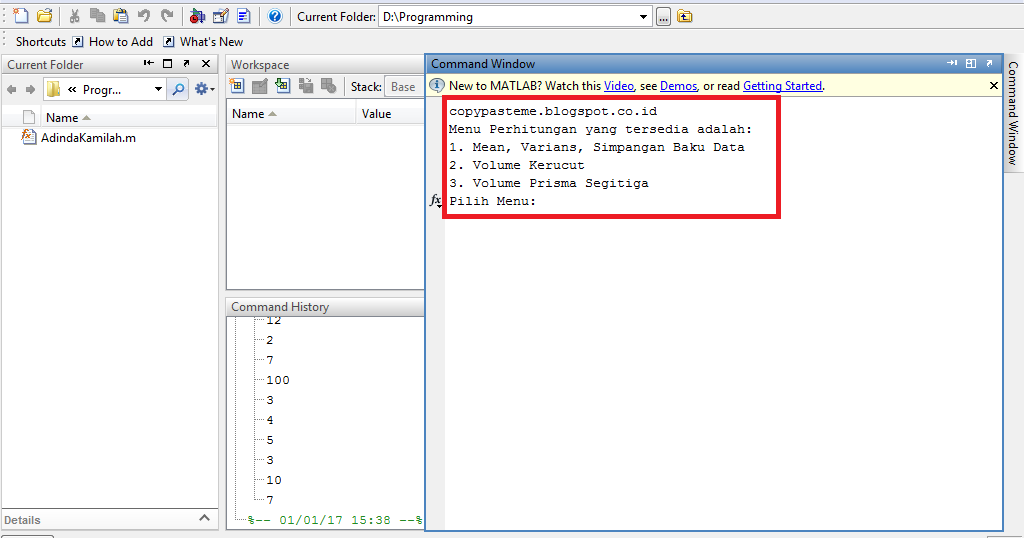Undock the Command Window panel
Image resolution: width=1024 pixels, height=538 pixels.
point(989,63)
